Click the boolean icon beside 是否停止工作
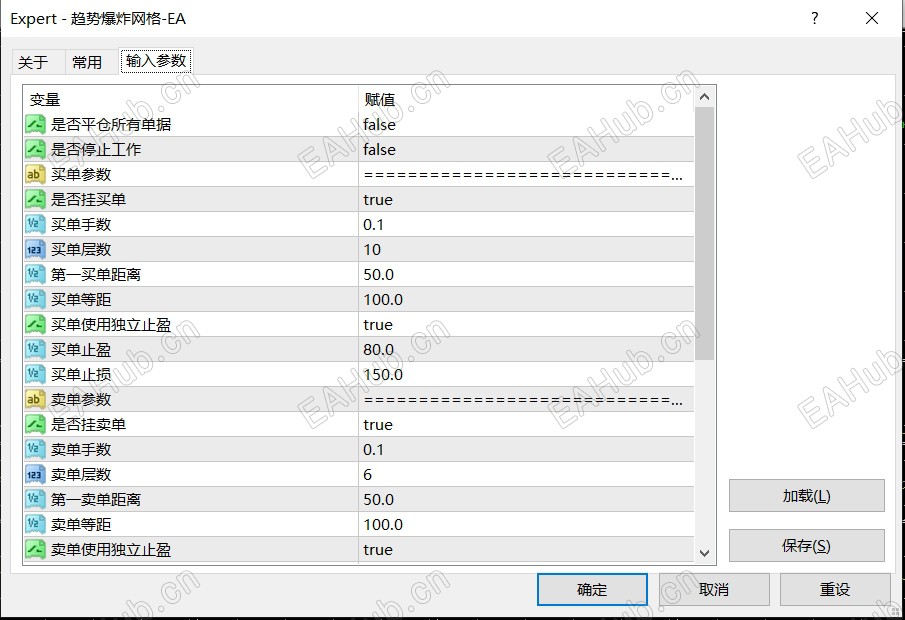The width and height of the screenshot is (905, 620). [35, 150]
